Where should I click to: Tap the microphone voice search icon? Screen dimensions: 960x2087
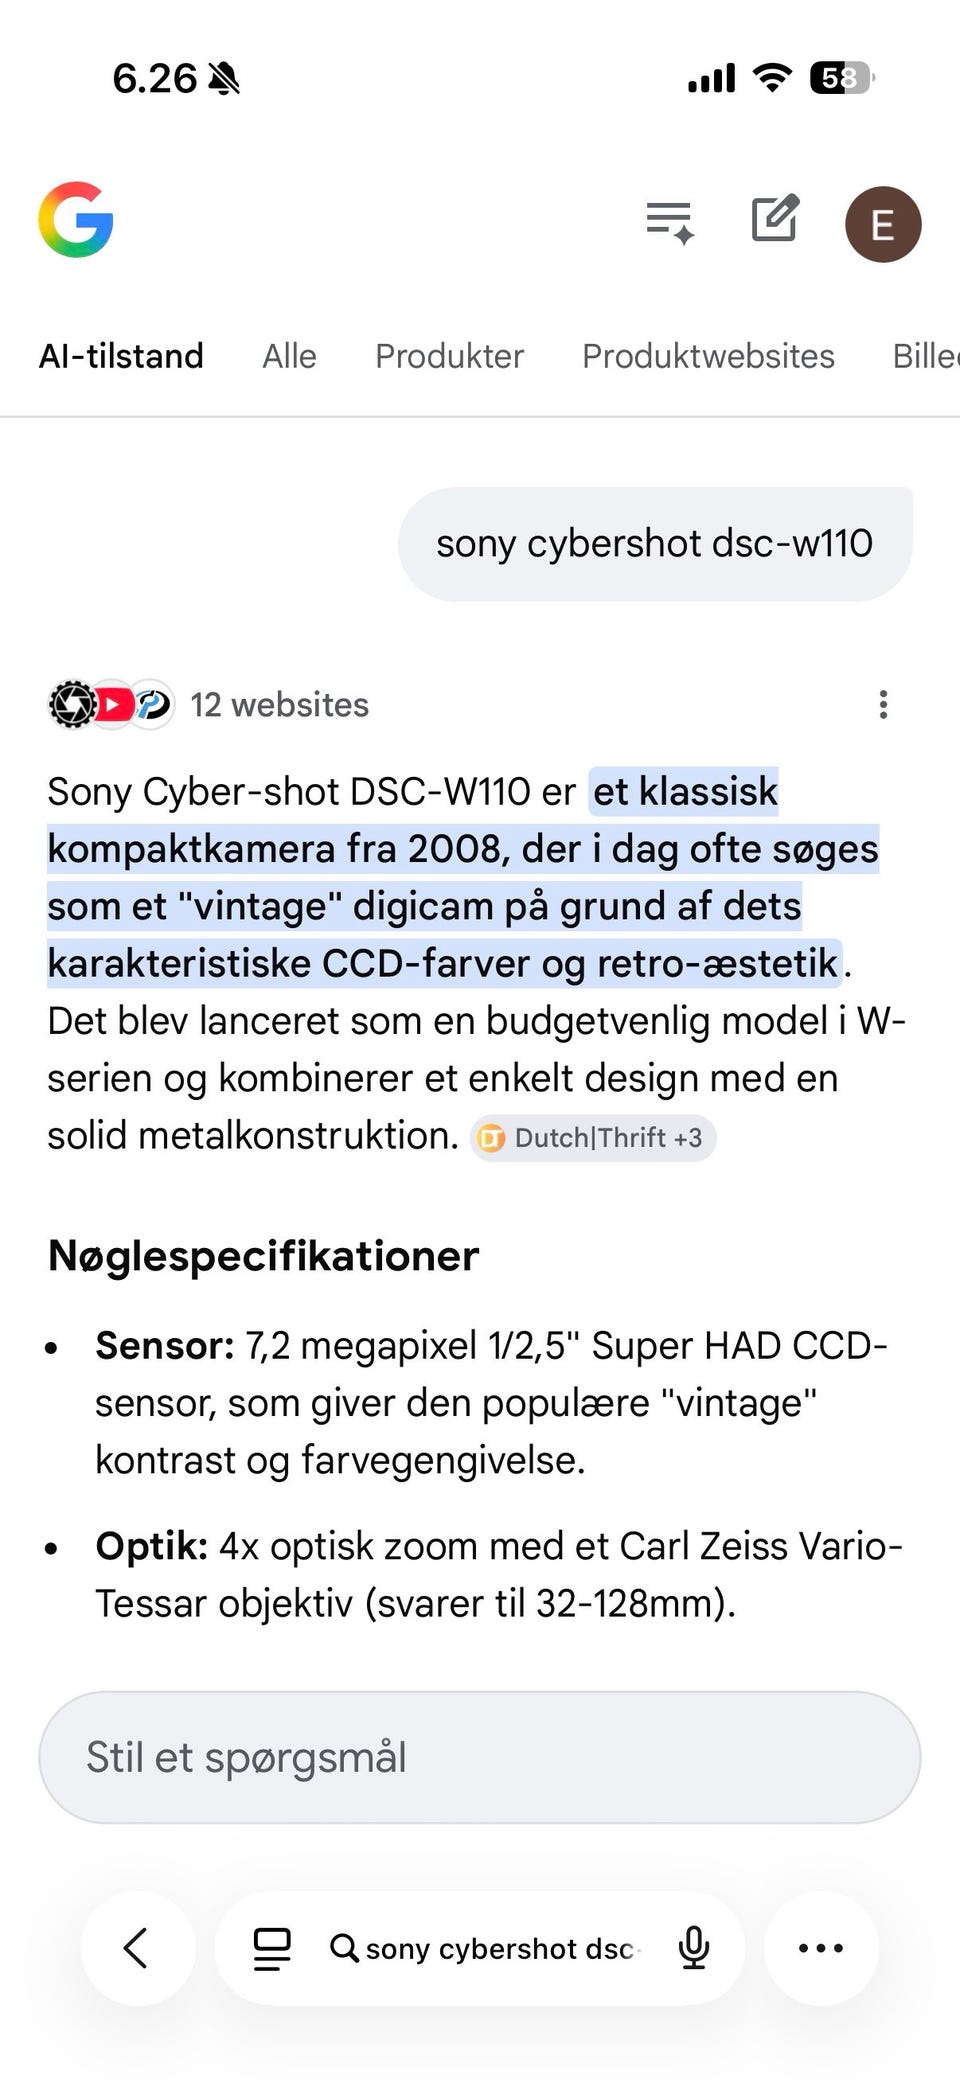click(693, 1948)
